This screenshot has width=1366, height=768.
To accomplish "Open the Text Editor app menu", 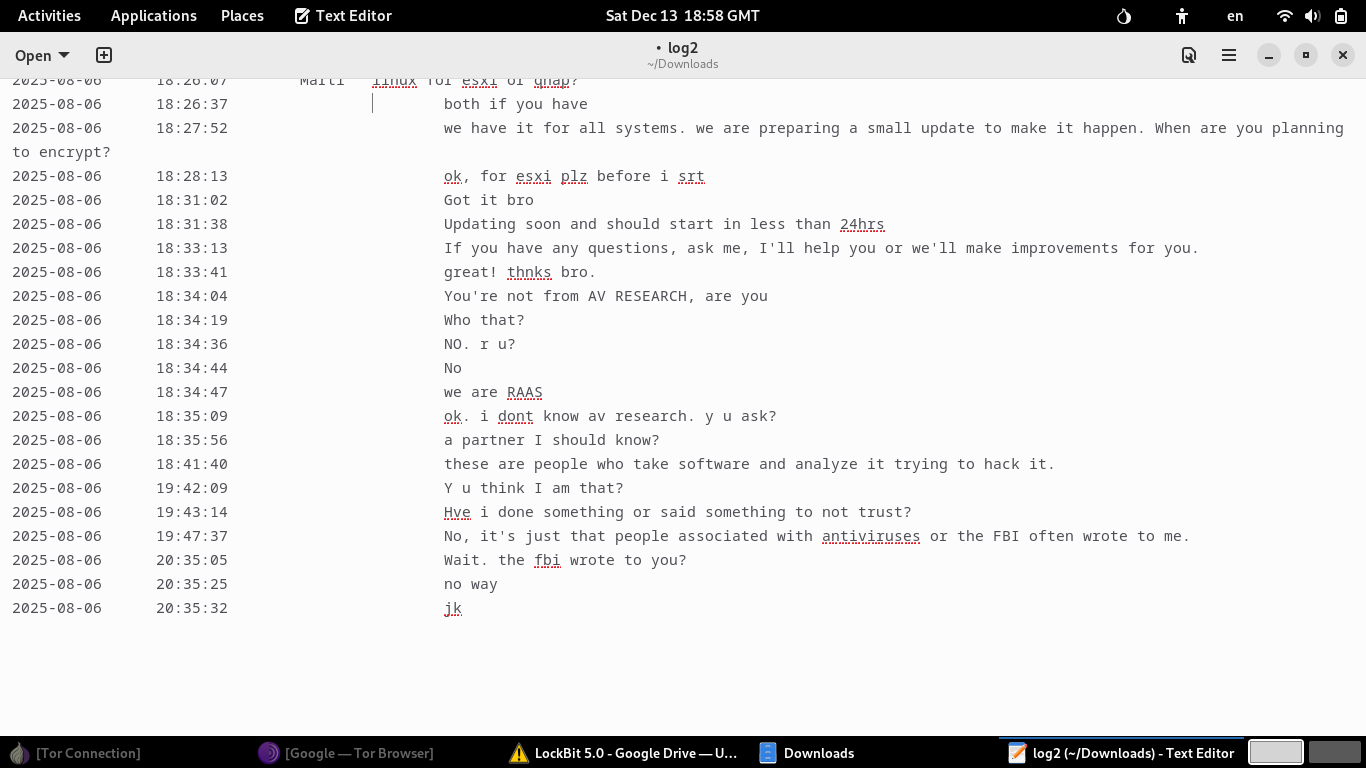I will coord(342,15).
